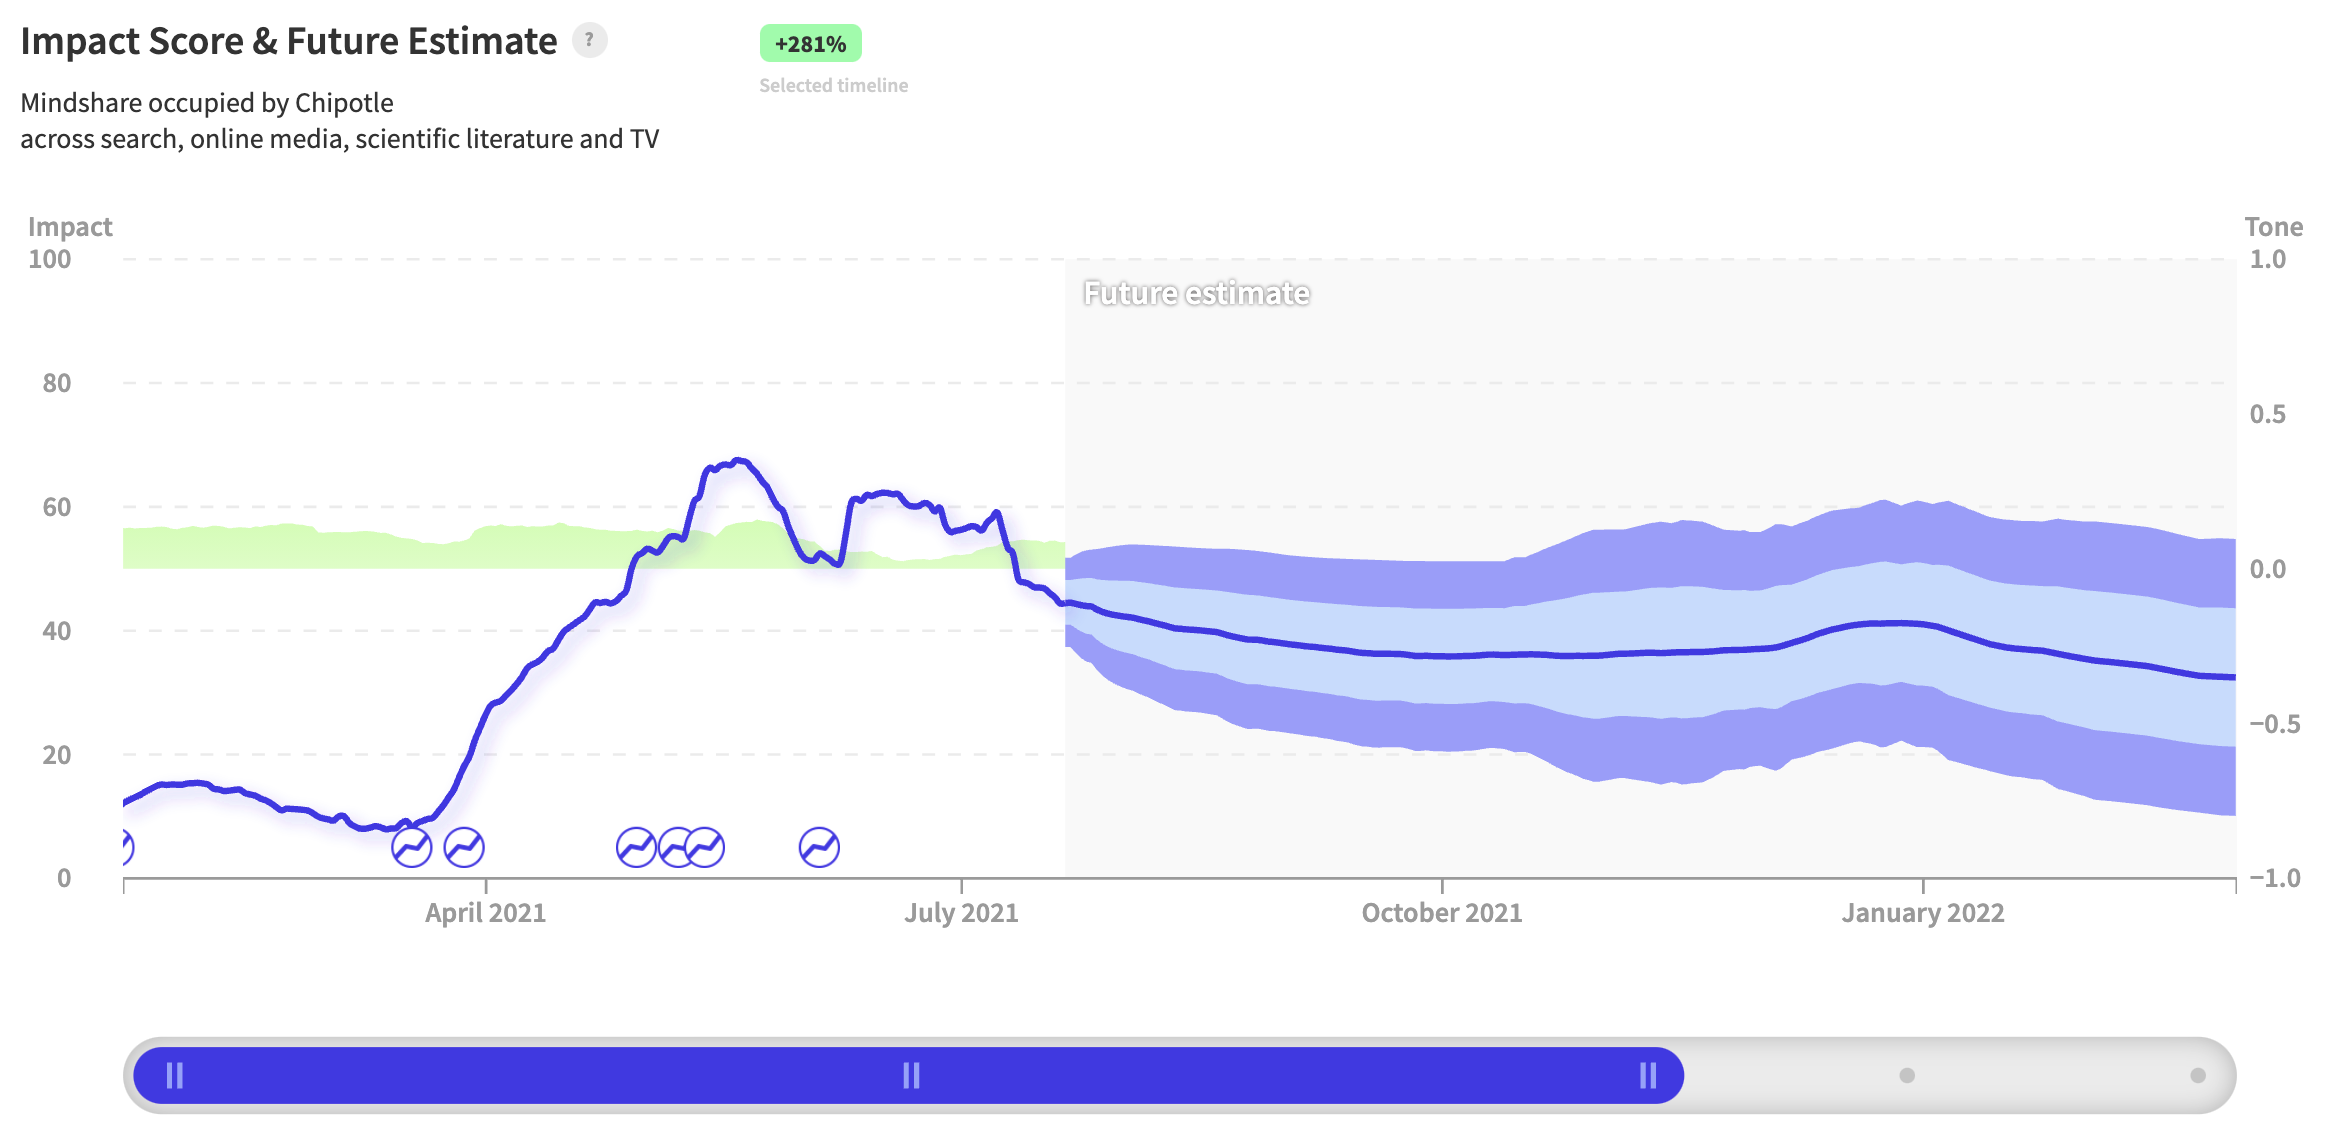The height and width of the screenshot is (1148, 2344).
Task: Select leftmost marker in the three-marker cluster
Action: tap(636, 847)
